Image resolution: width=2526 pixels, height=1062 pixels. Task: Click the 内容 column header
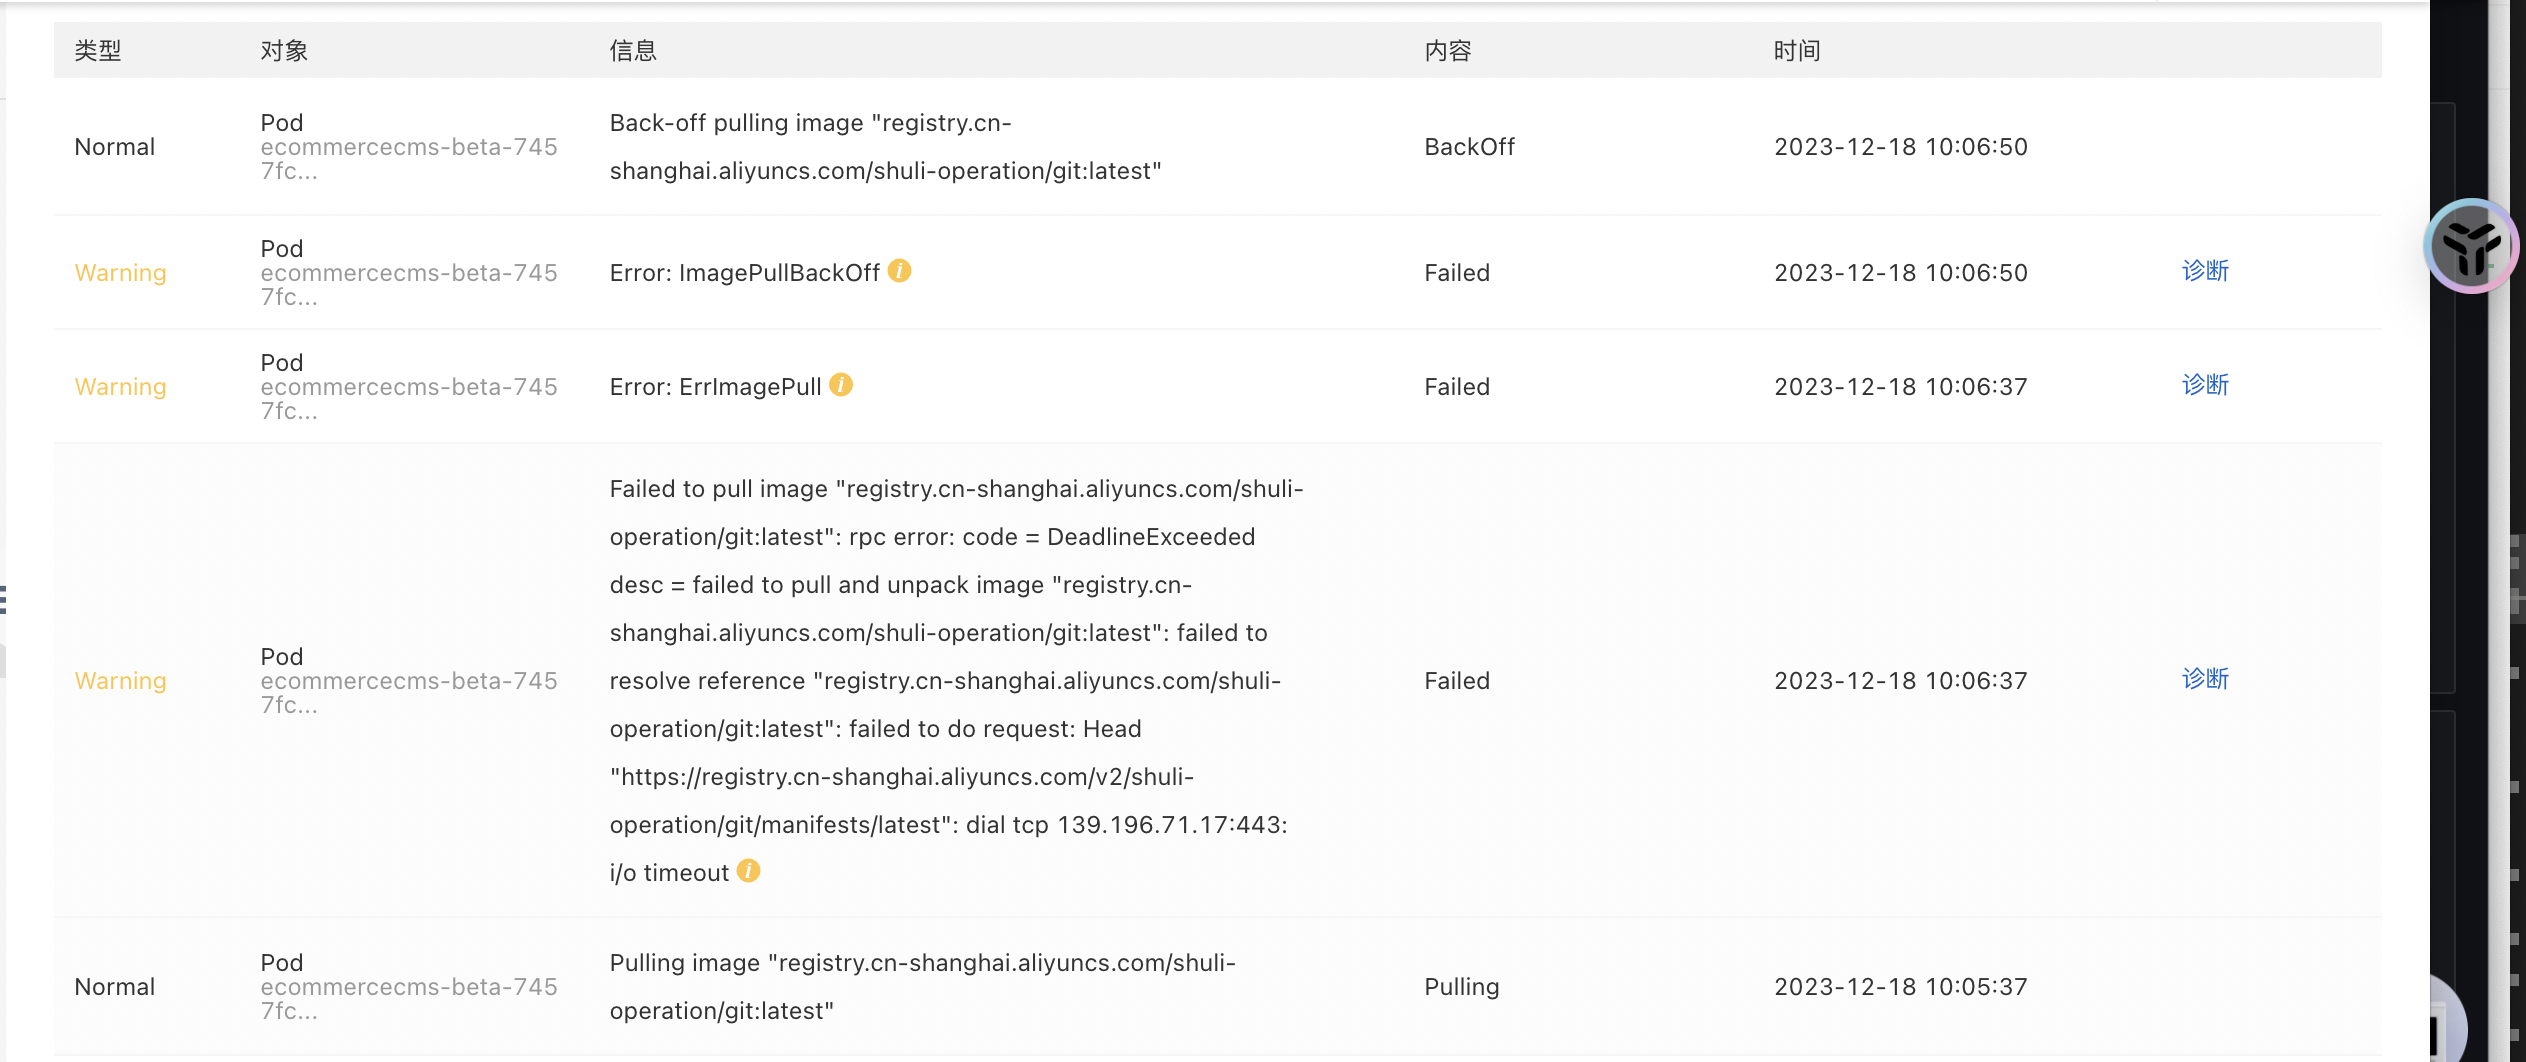(1448, 51)
